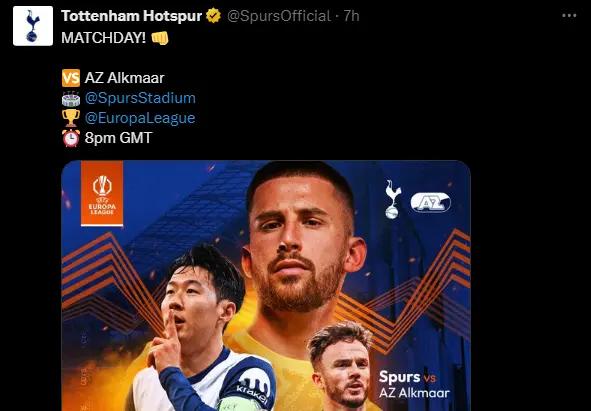Open the matchday poster image

(266, 286)
